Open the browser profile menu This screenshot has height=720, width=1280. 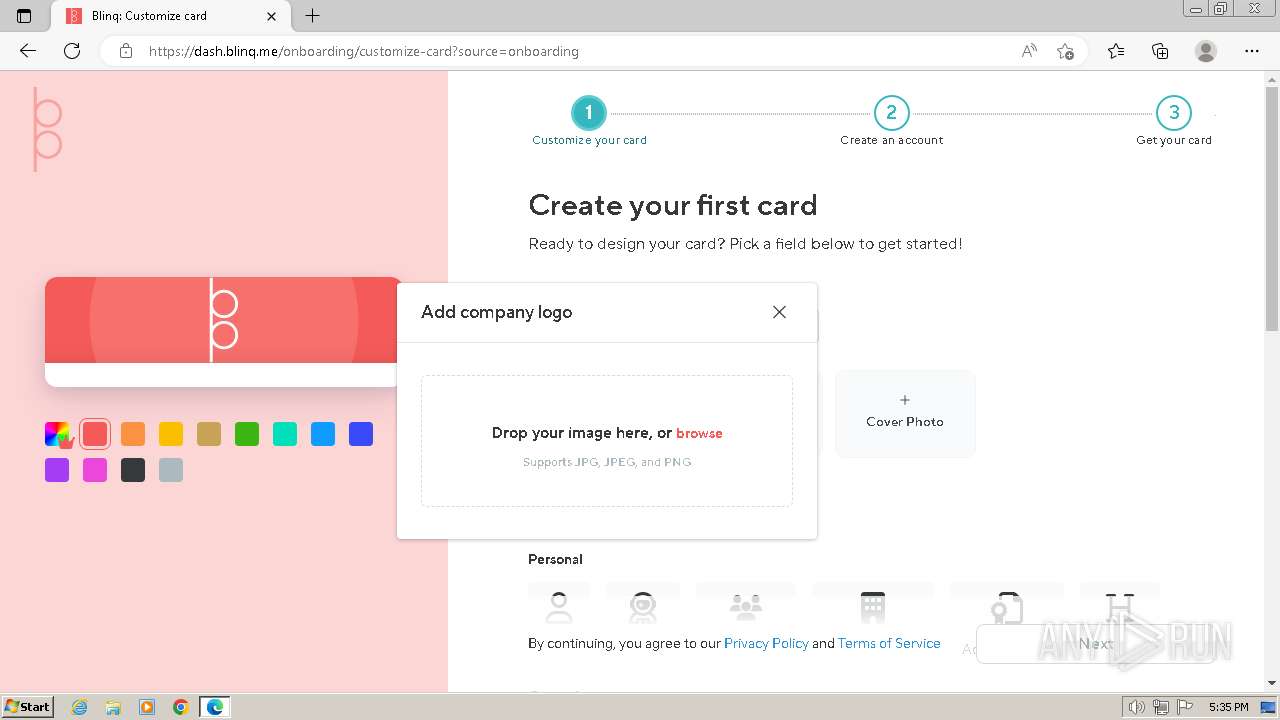(x=1206, y=51)
